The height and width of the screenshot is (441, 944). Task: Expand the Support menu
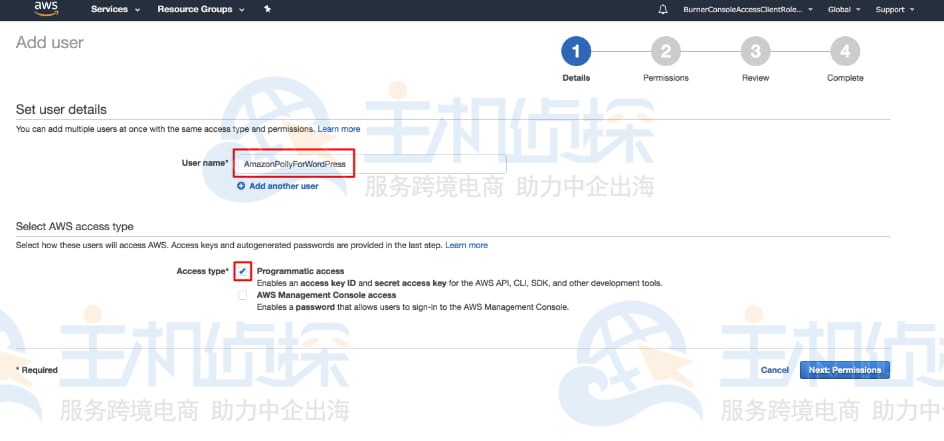pyautogui.click(x=894, y=10)
